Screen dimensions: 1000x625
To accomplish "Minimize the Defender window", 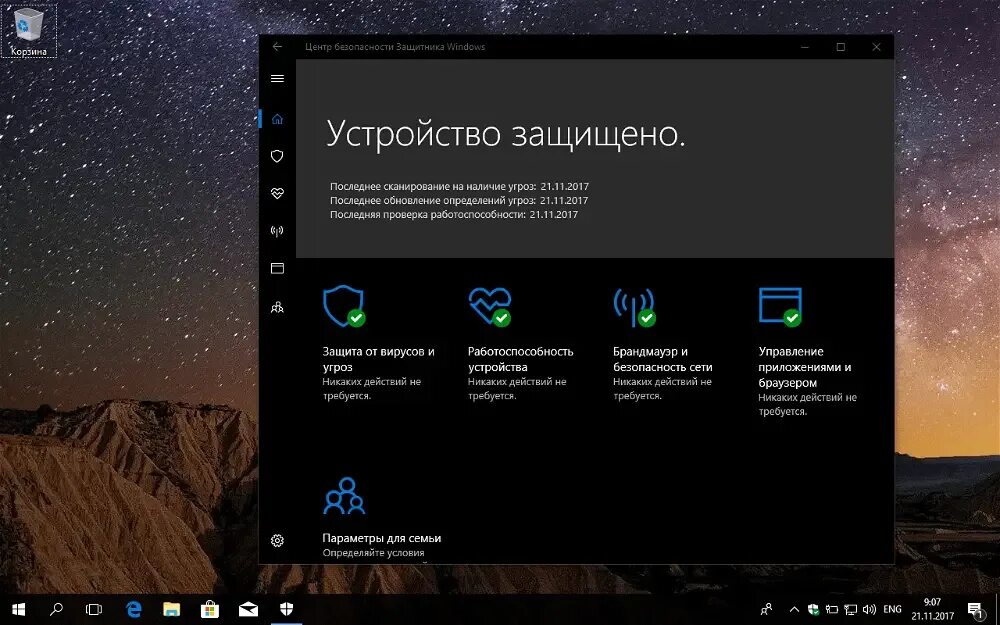I will click(x=805, y=47).
